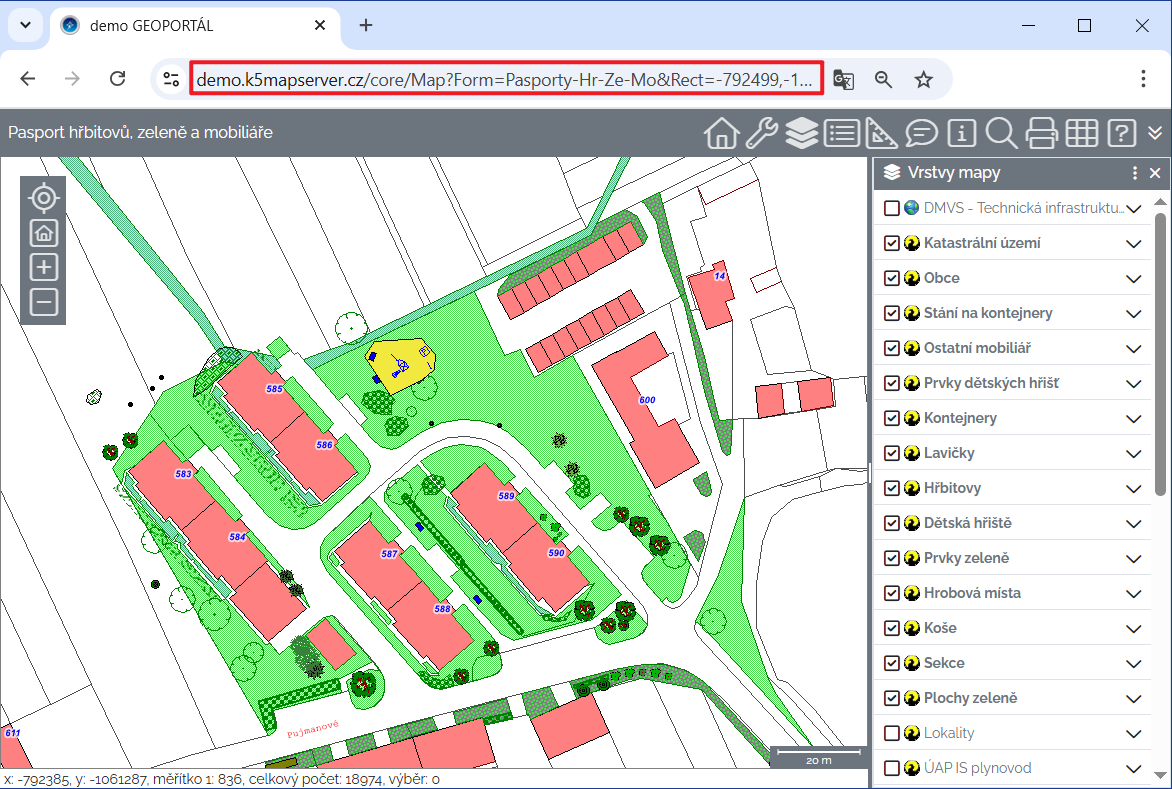The height and width of the screenshot is (789, 1172).
Task: Select the measuring triangle ruler tool
Action: click(x=882, y=132)
